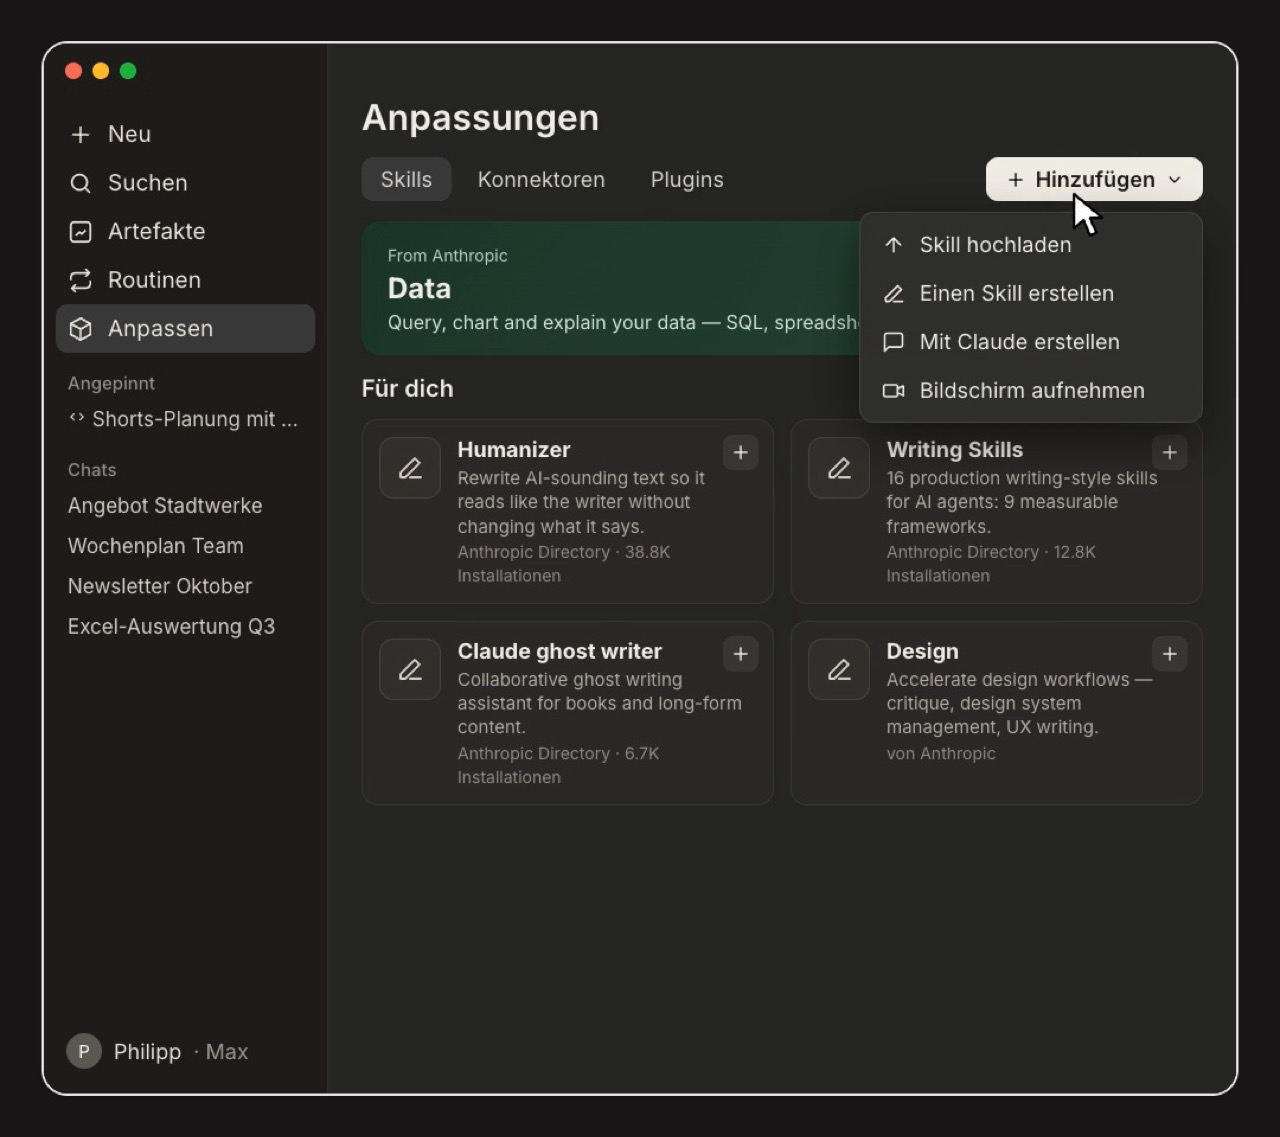
Task: Select the Skills tab
Action: (x=406, y=180)
